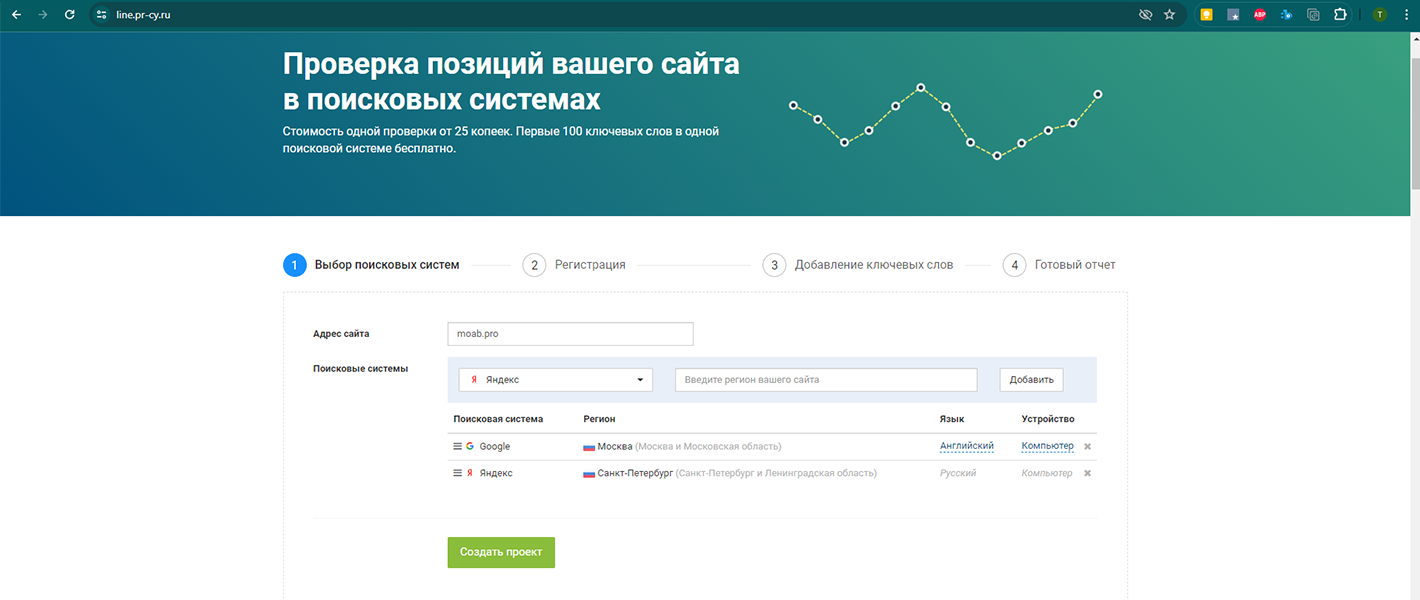The height and width of the screenshot is (600, 1420).
Task: Click the Русский language cell
Action: (958, 473)
